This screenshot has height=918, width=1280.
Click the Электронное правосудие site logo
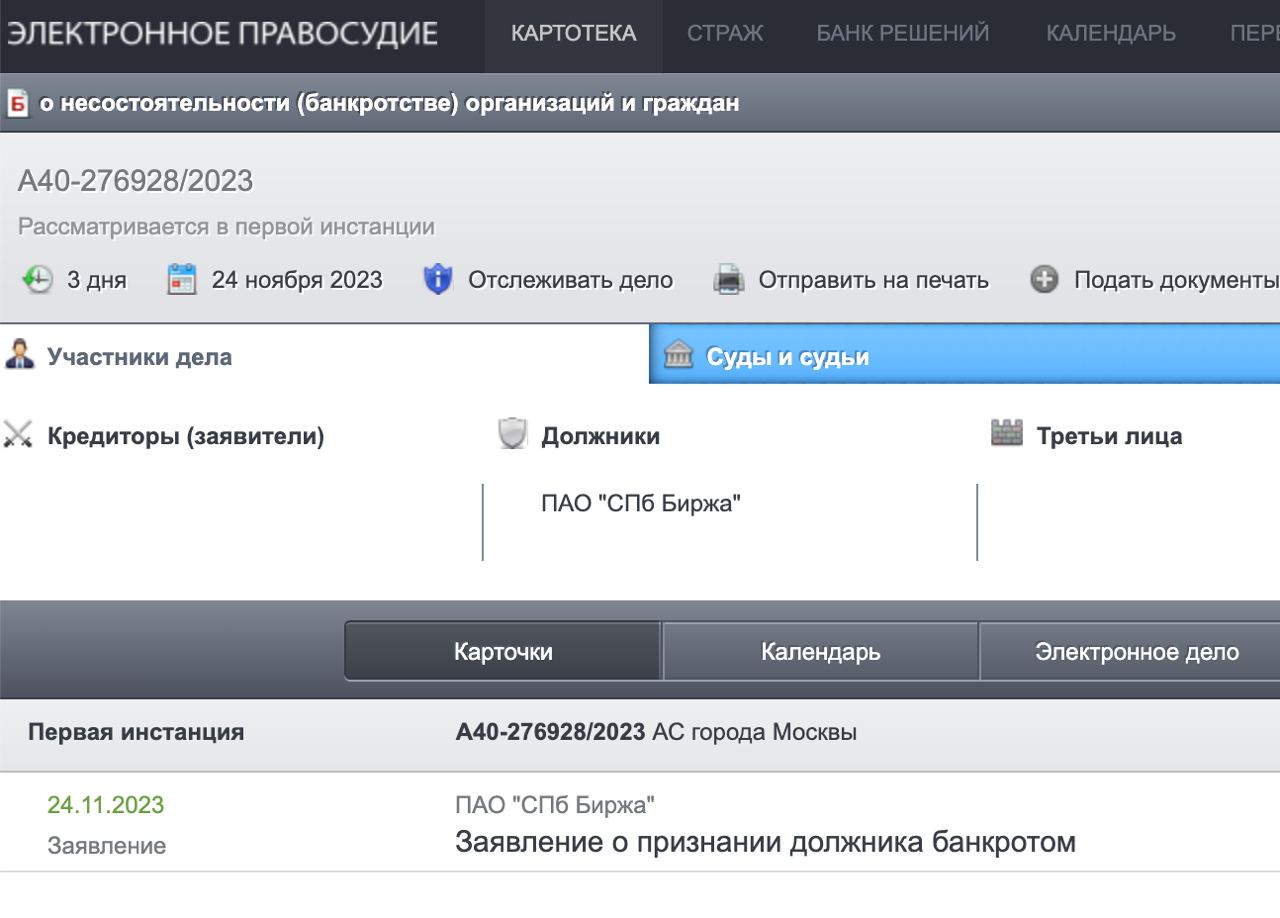[x=222, y=34]
